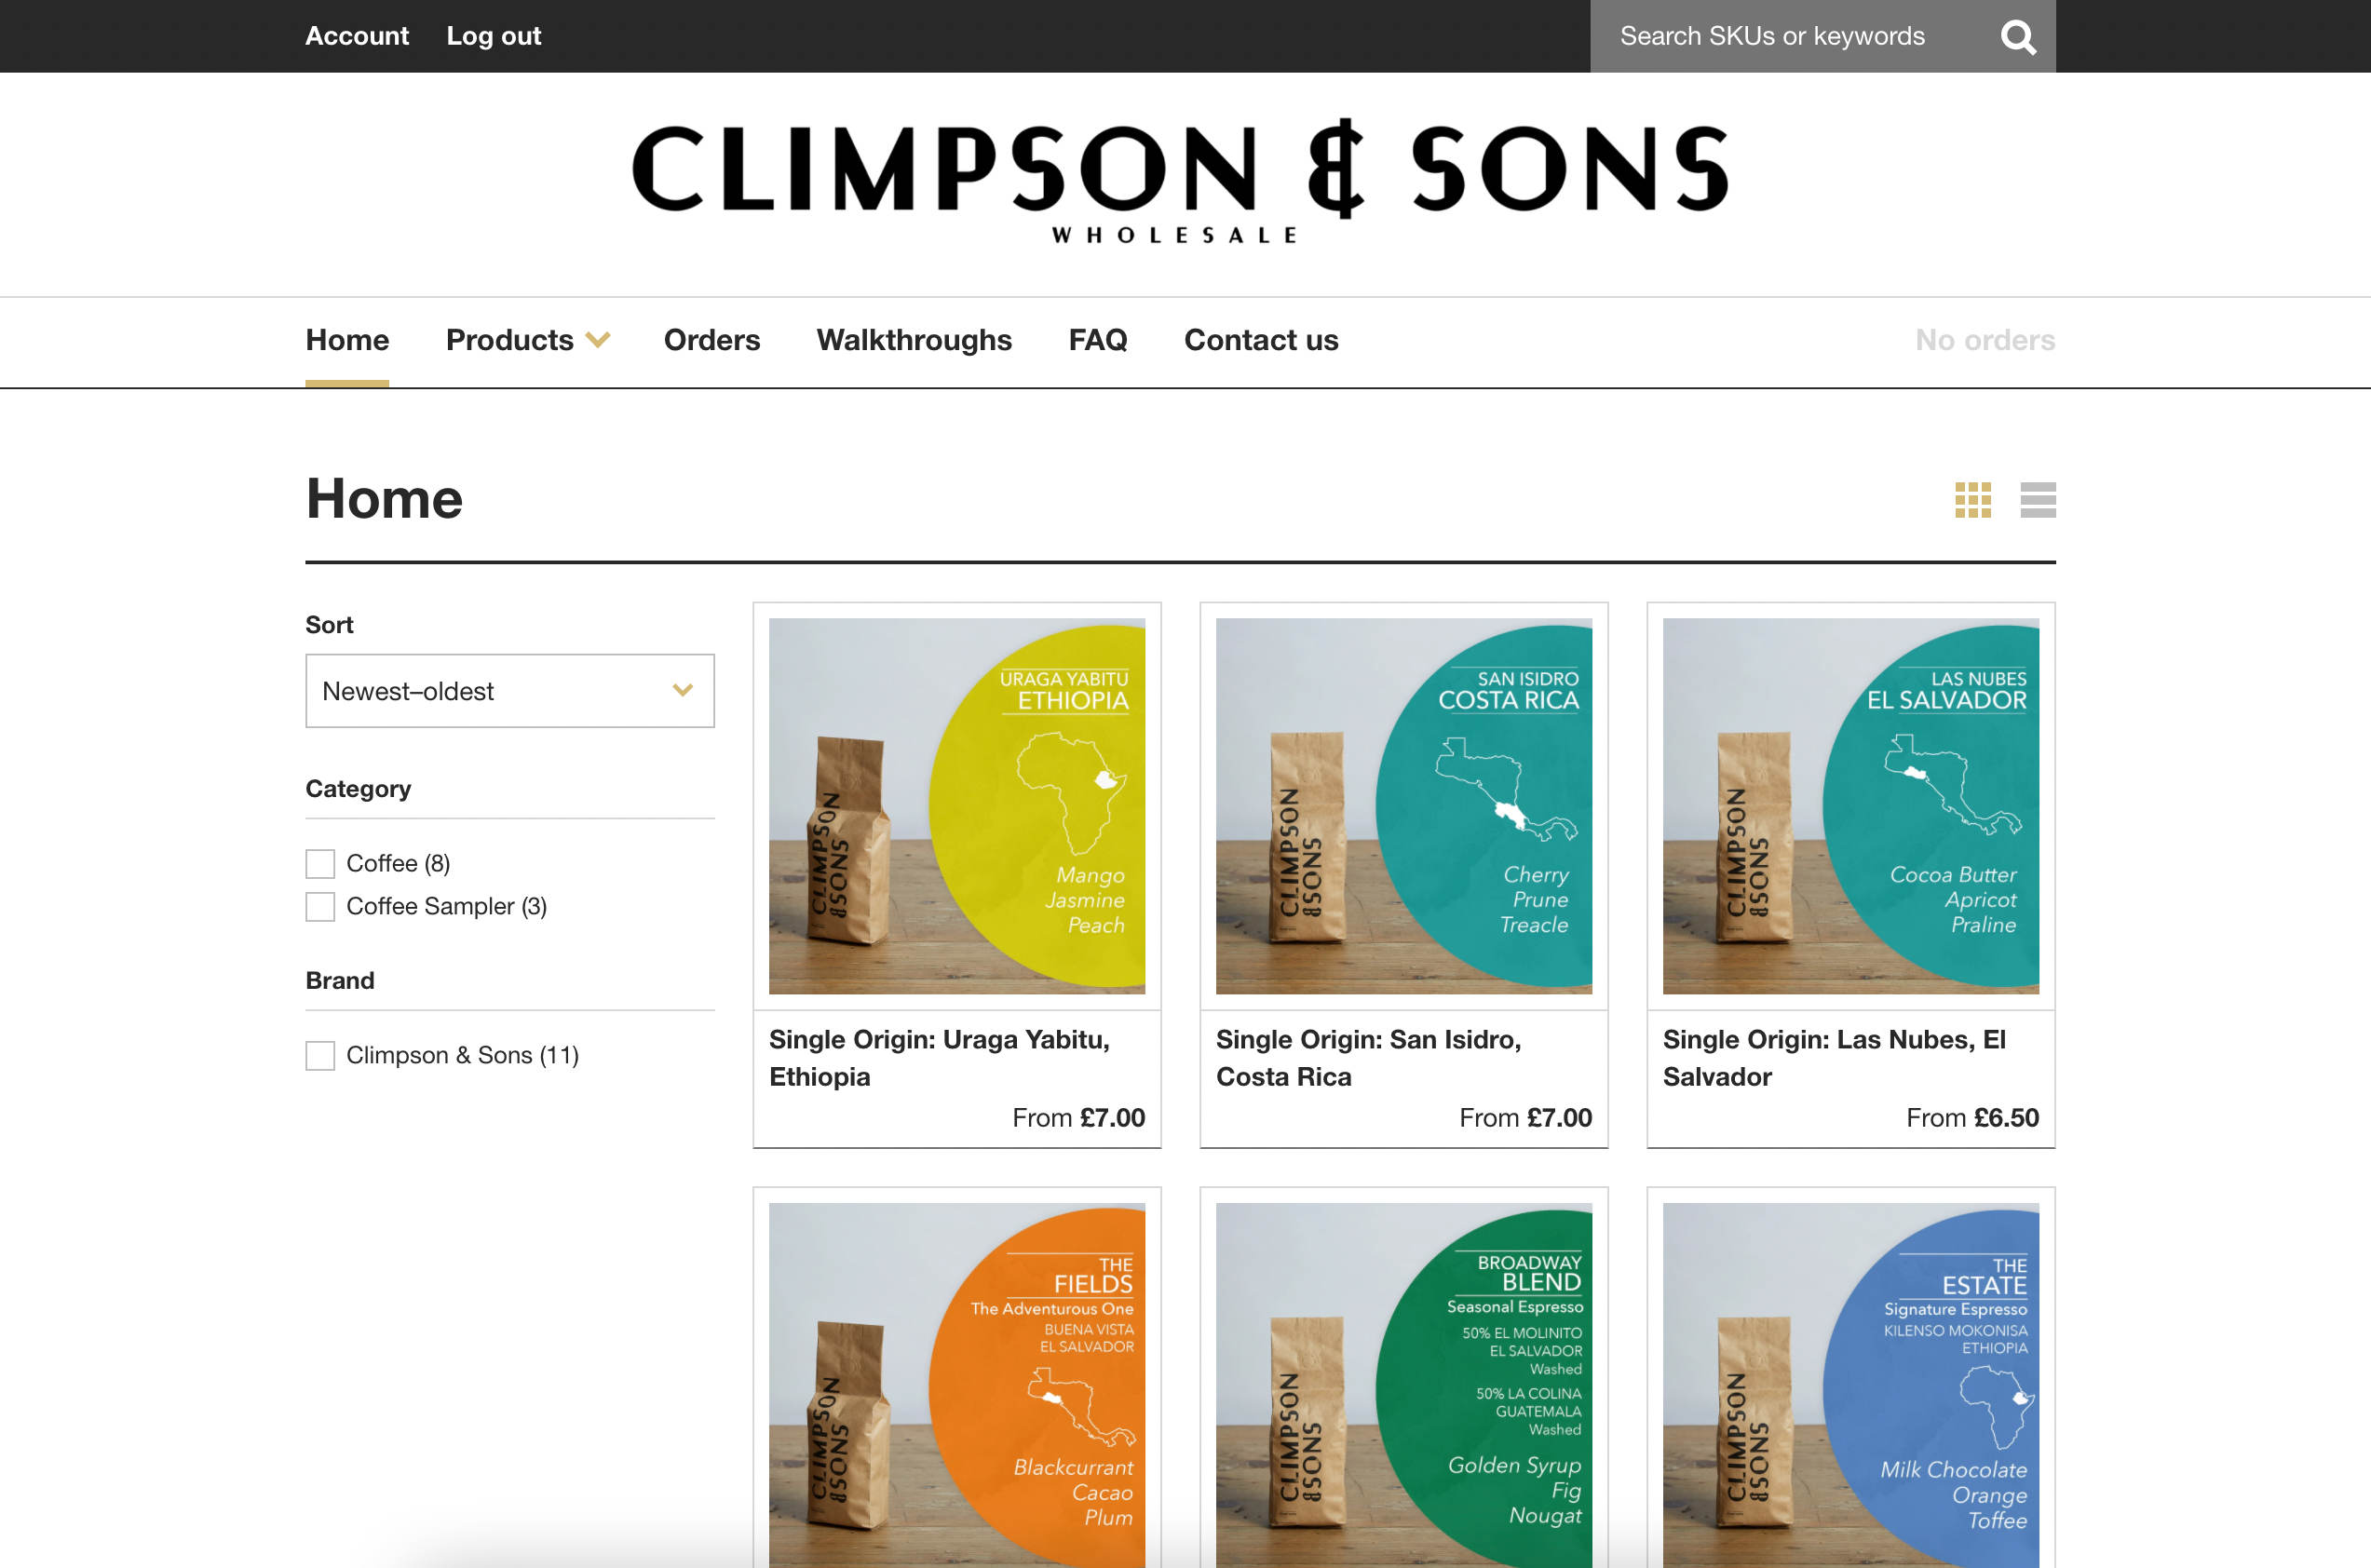Open the Las Nubes El Salvador product image
The image size is (2371, 1568).
pos(1851,806)
